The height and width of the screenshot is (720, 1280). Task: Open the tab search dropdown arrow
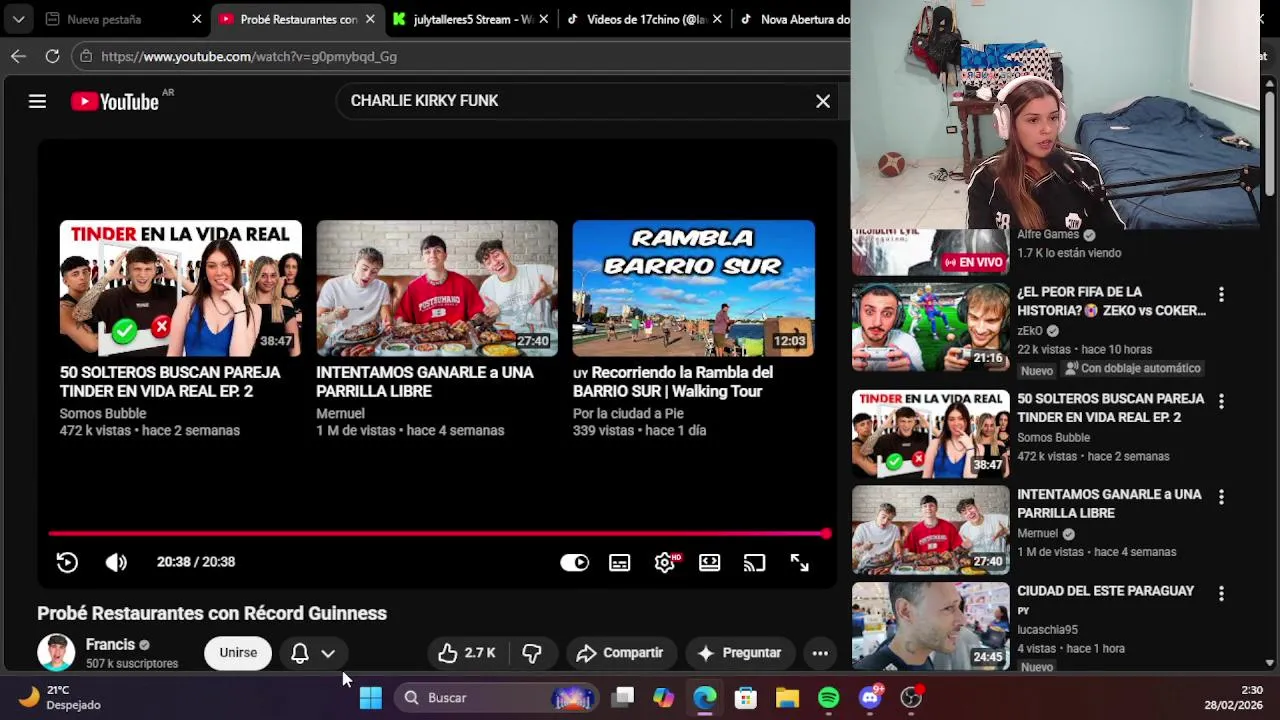pos(18,19)
